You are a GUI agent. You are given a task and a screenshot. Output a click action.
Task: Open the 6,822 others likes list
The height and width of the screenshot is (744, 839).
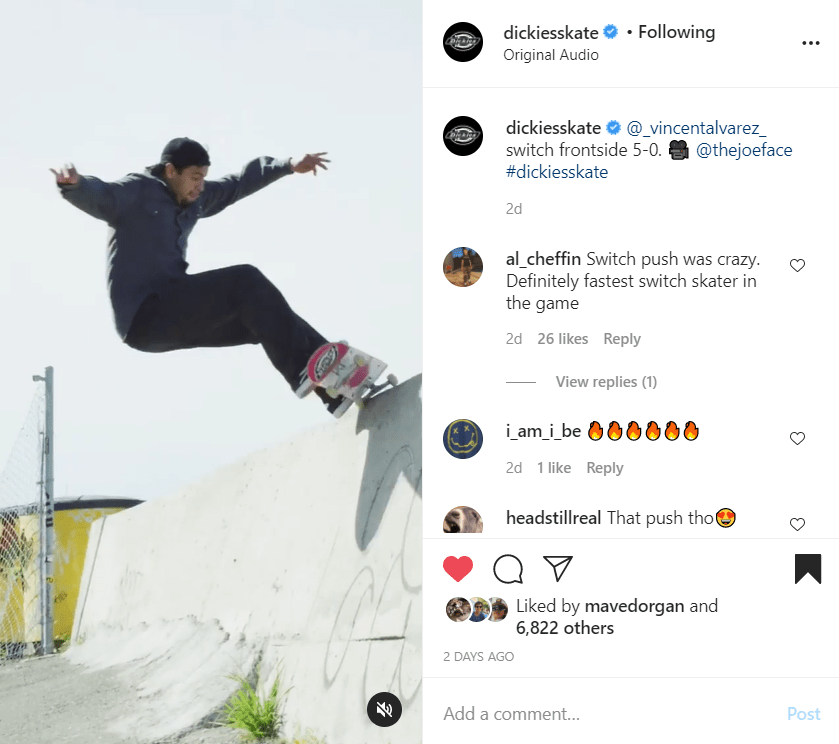click(x=565, y=628)
